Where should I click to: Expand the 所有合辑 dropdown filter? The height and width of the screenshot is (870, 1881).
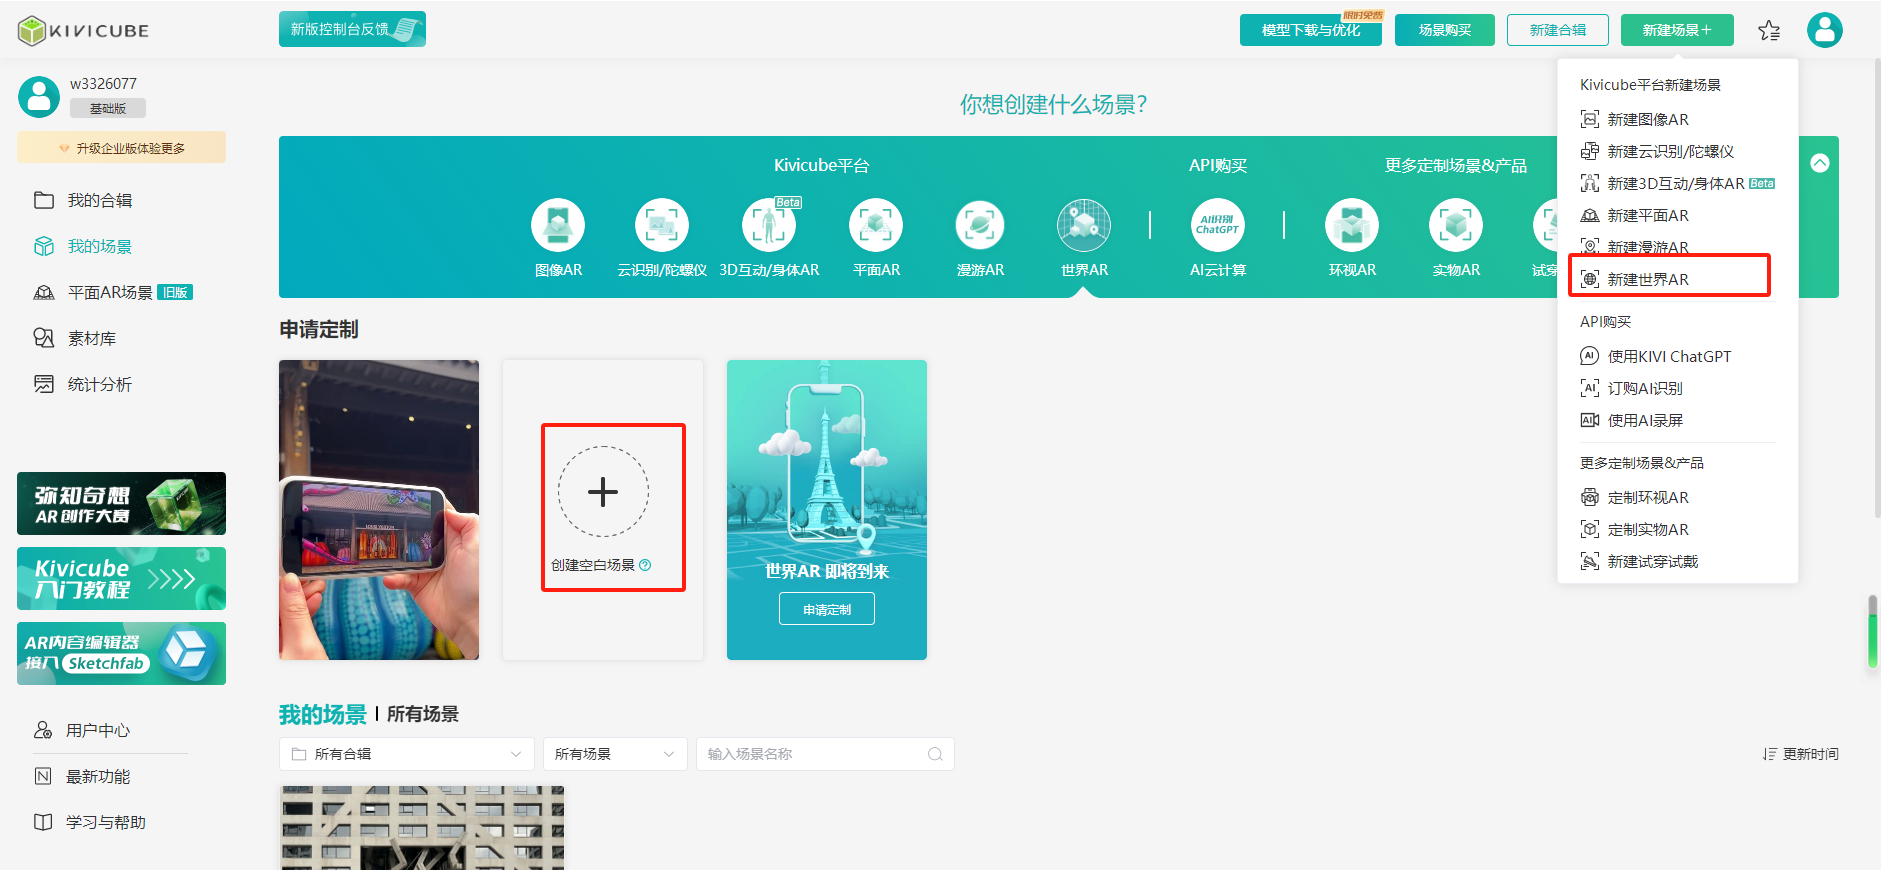(405, 754)
